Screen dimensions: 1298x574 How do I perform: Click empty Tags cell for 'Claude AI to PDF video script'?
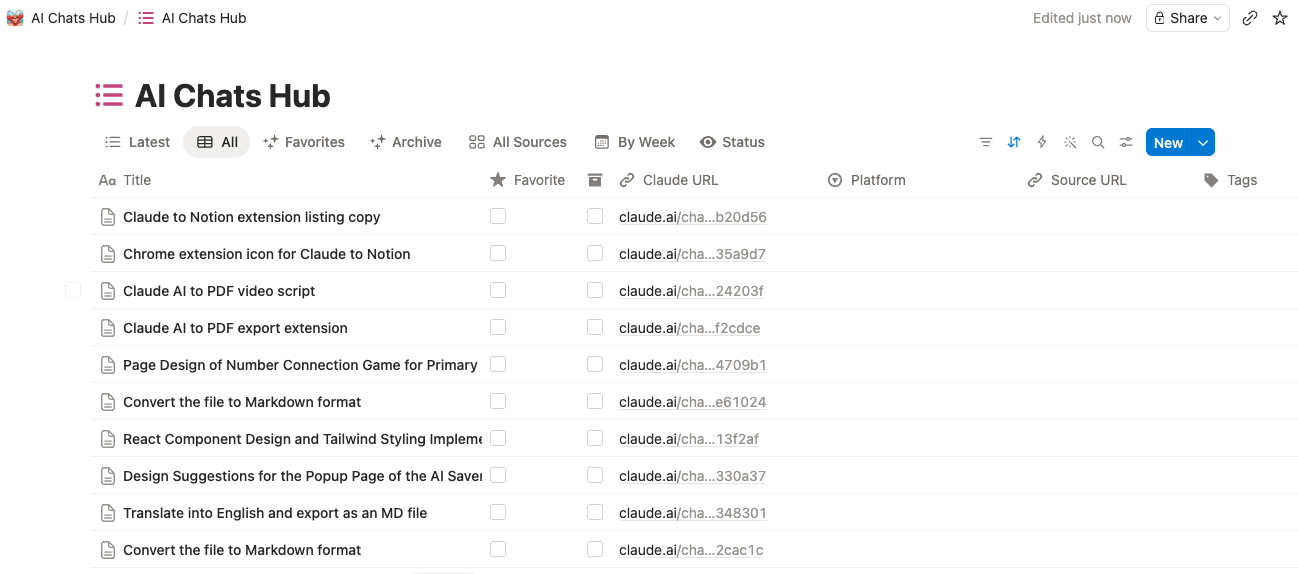(1246, 291)
